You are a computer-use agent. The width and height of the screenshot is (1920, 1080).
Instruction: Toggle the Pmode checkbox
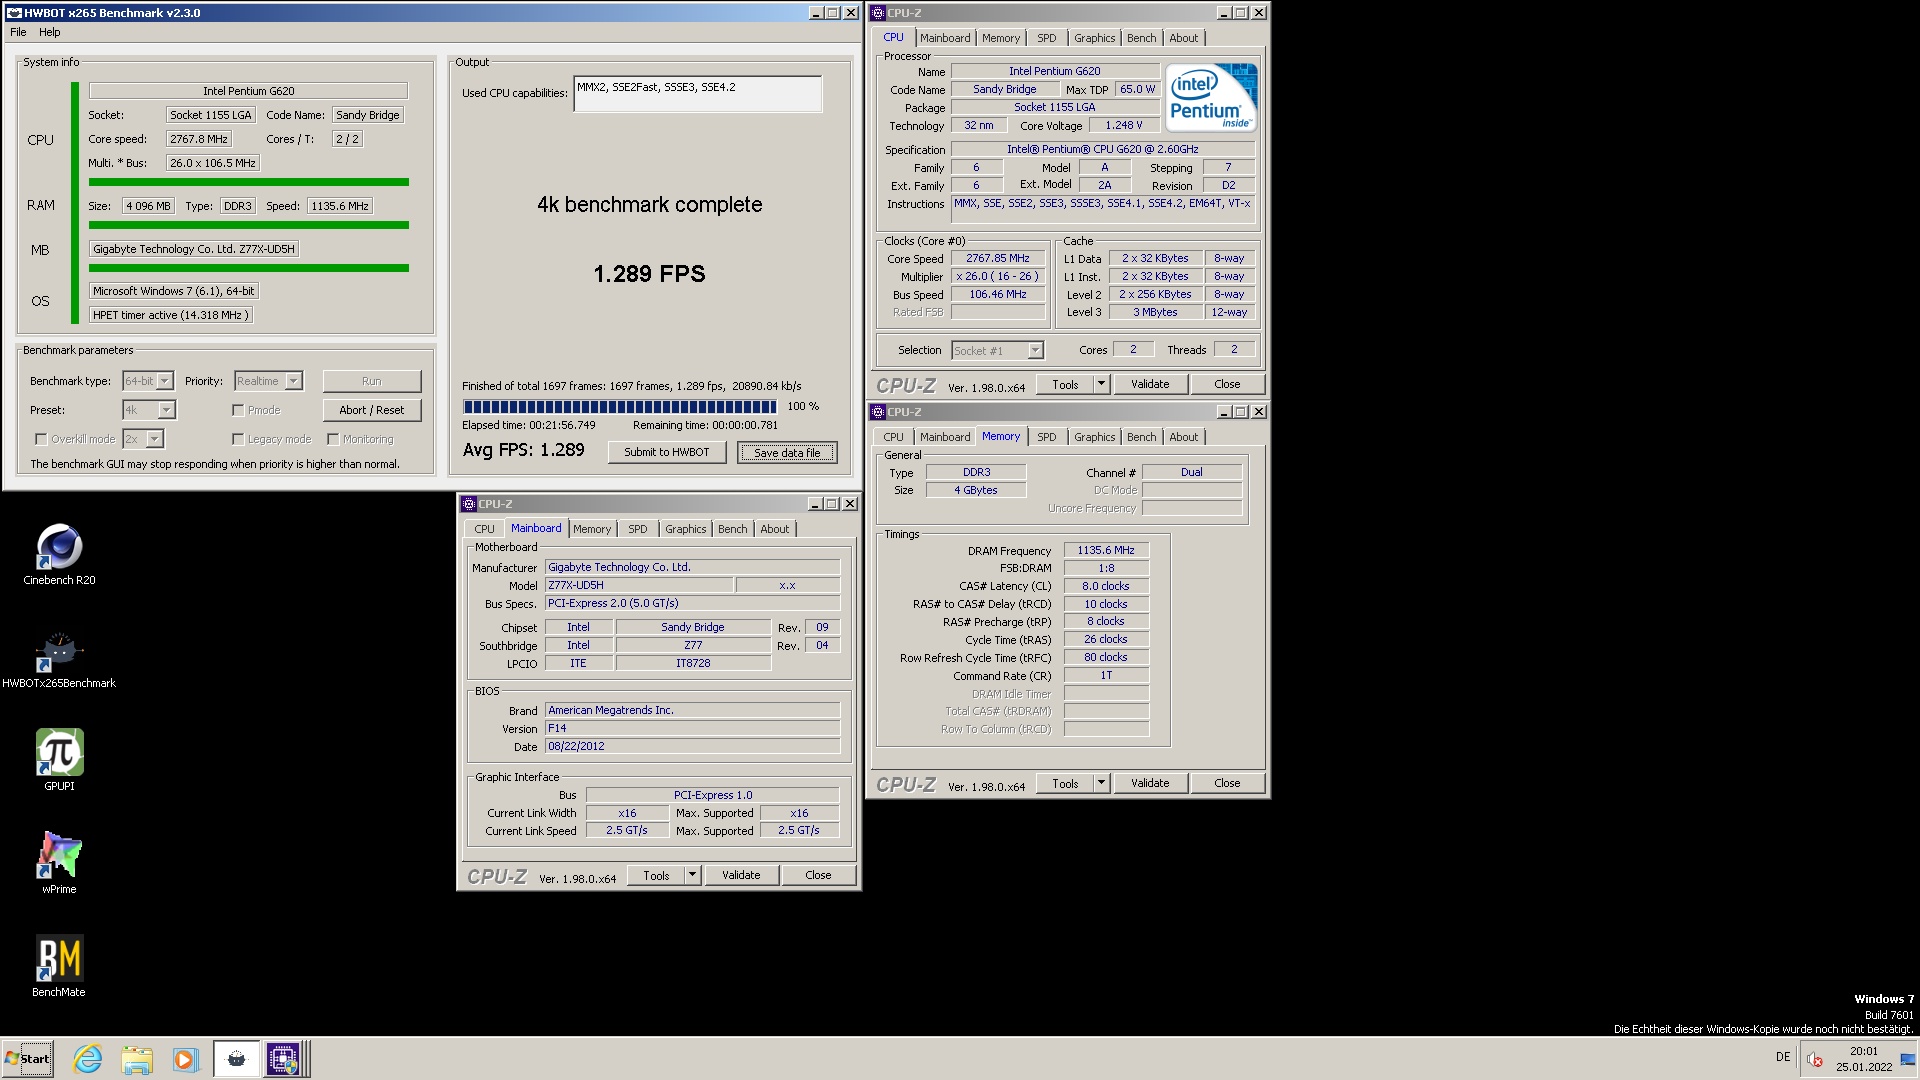(238, 410)
